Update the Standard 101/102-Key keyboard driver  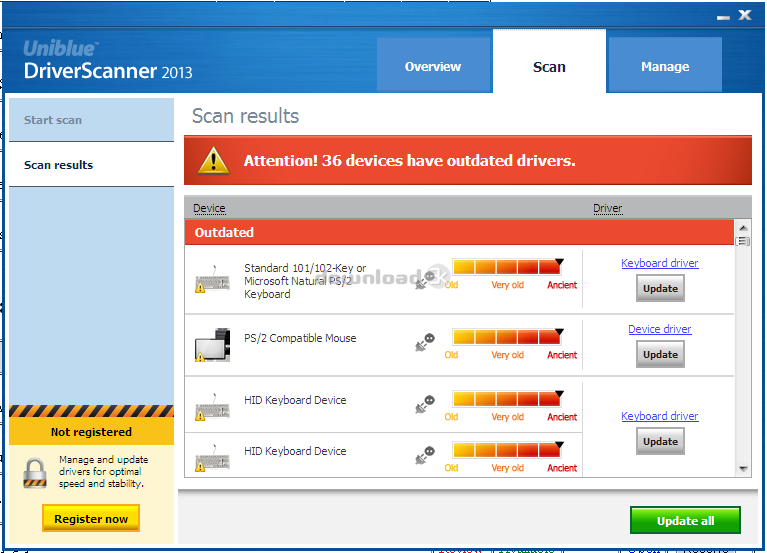tap(660, 288)
